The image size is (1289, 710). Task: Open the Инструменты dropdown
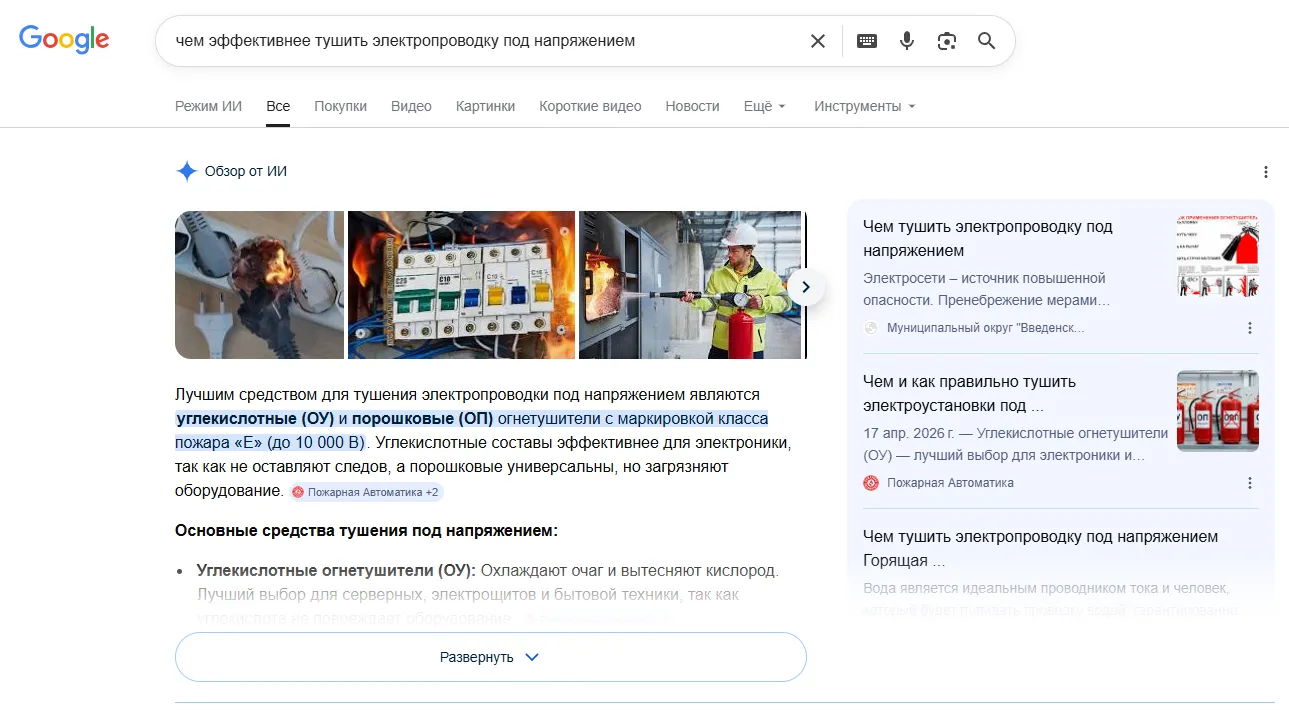864,106
